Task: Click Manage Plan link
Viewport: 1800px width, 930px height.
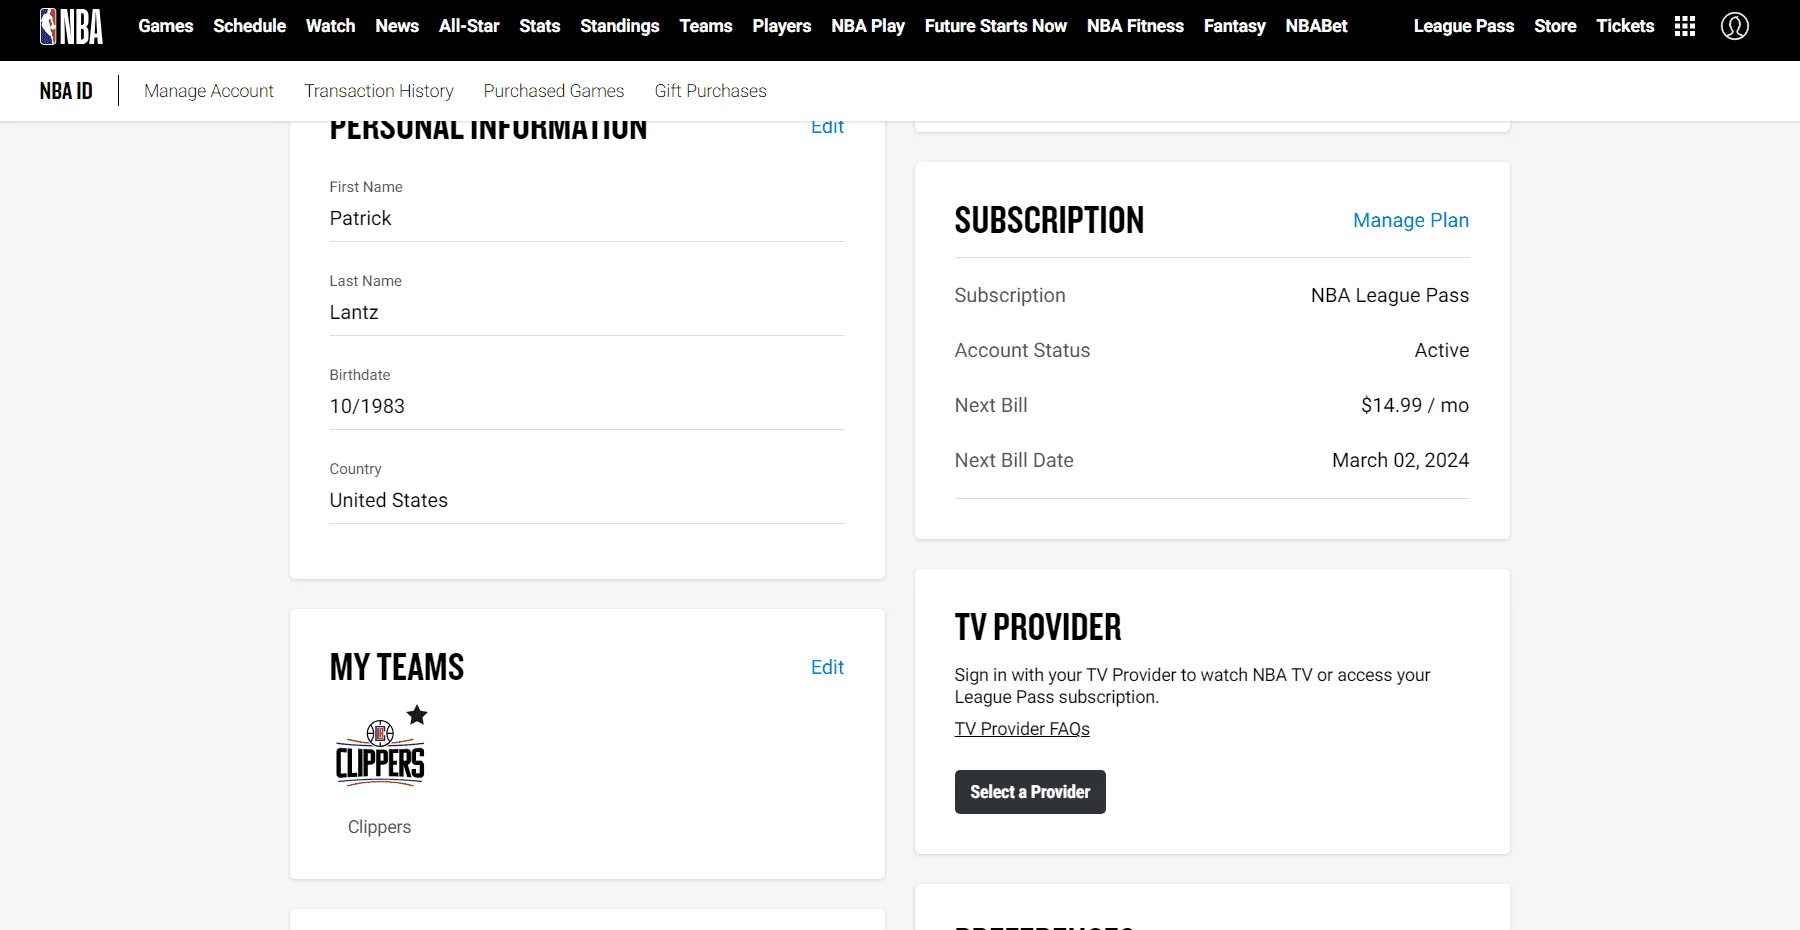Action: (x=1411, y=220)
